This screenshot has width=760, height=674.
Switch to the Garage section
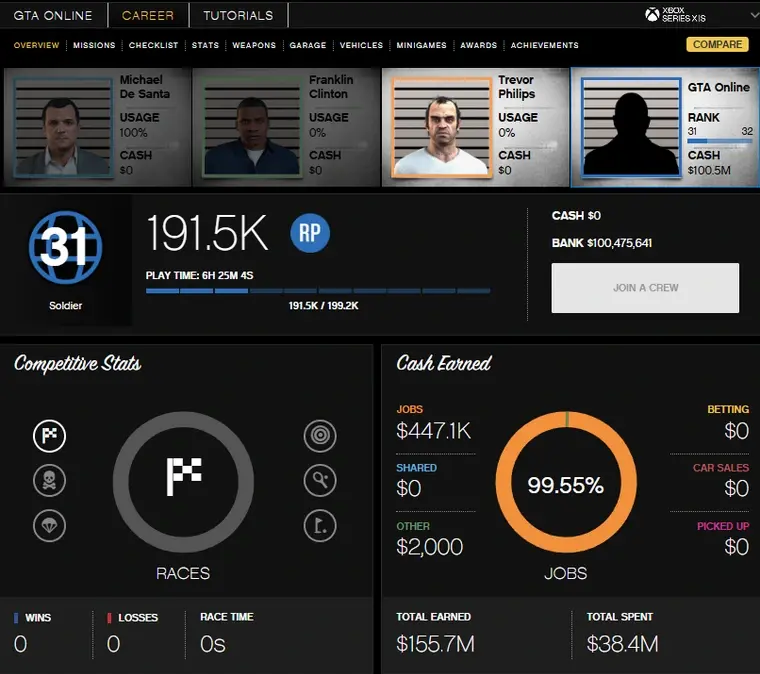point(308,45)
